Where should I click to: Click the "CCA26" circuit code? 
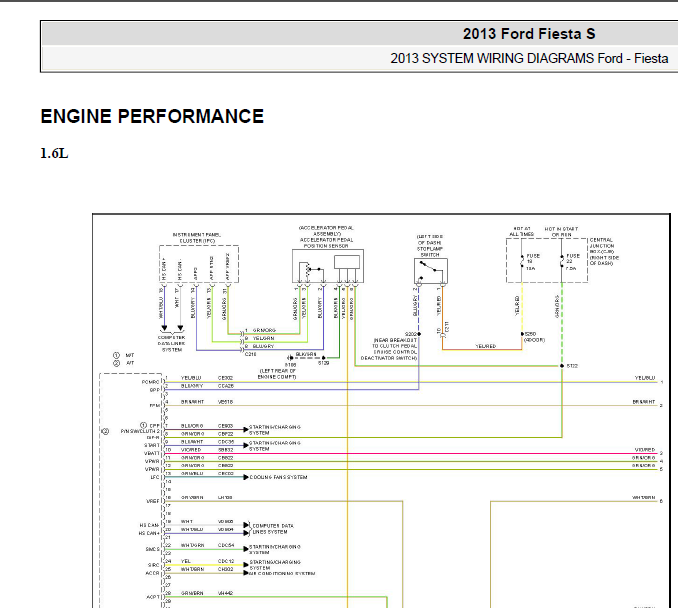click(226, 385)
